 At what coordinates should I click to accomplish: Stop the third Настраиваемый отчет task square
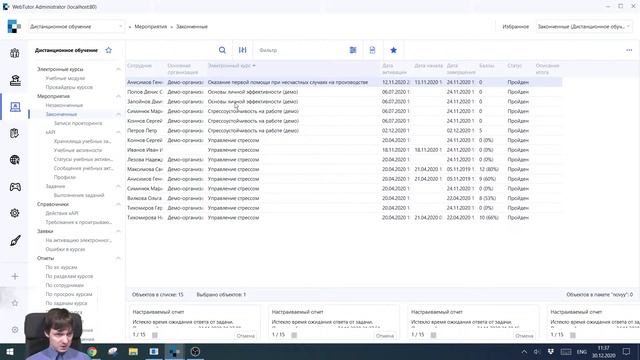433,335
